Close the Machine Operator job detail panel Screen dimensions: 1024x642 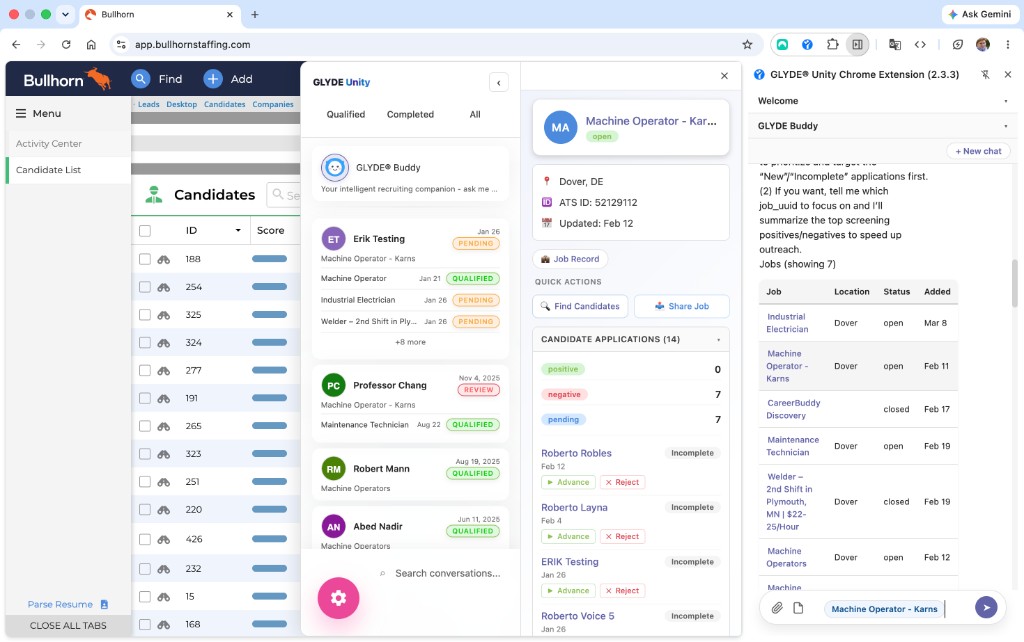(x=724, y=76)
